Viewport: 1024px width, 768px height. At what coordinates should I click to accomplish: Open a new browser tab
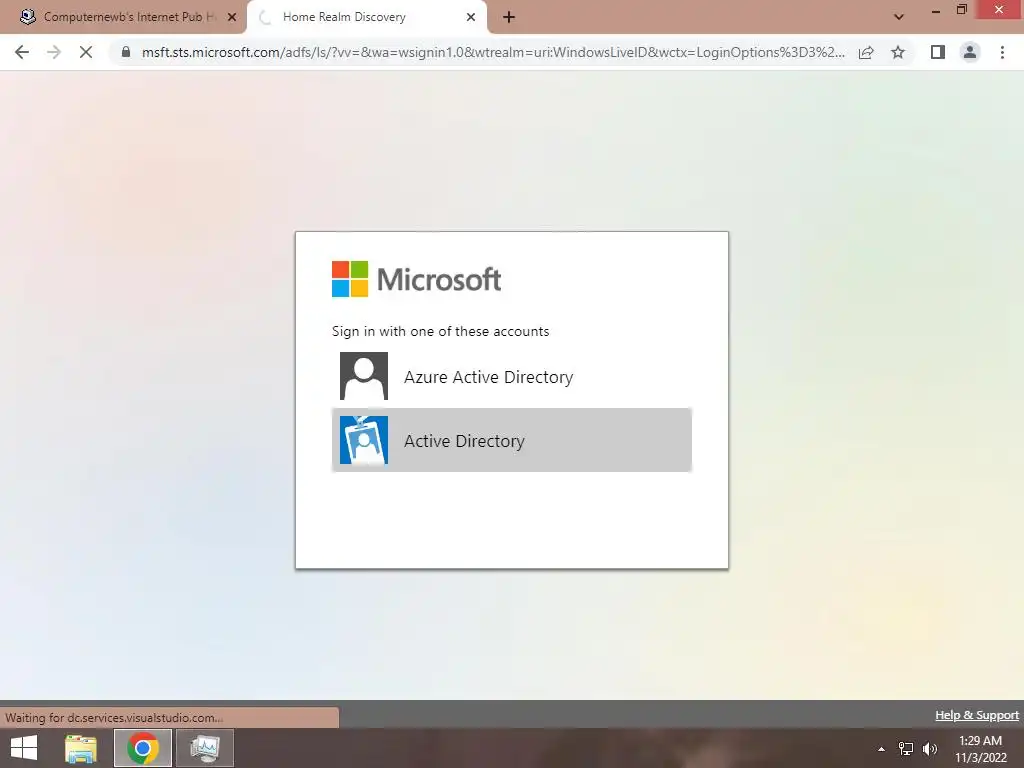click(x=509, y=18)
